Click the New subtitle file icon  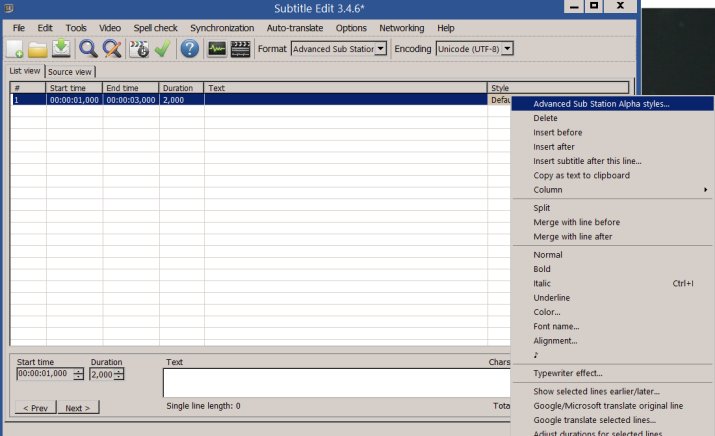15,49
